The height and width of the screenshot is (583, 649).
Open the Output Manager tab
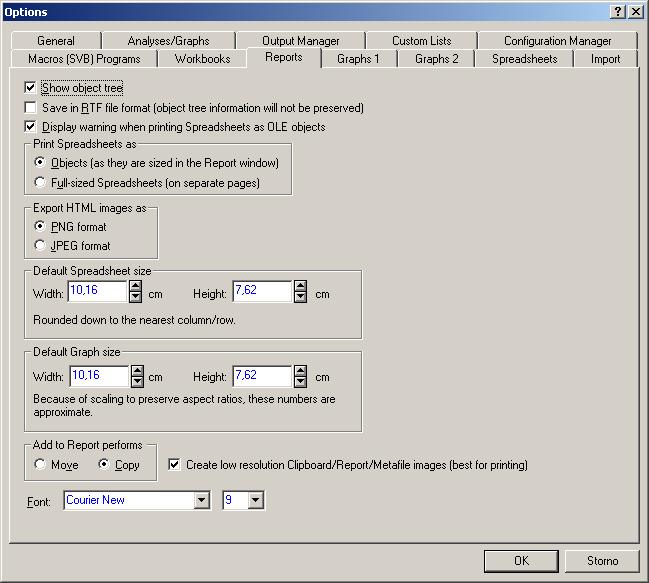tap(300, 41)
